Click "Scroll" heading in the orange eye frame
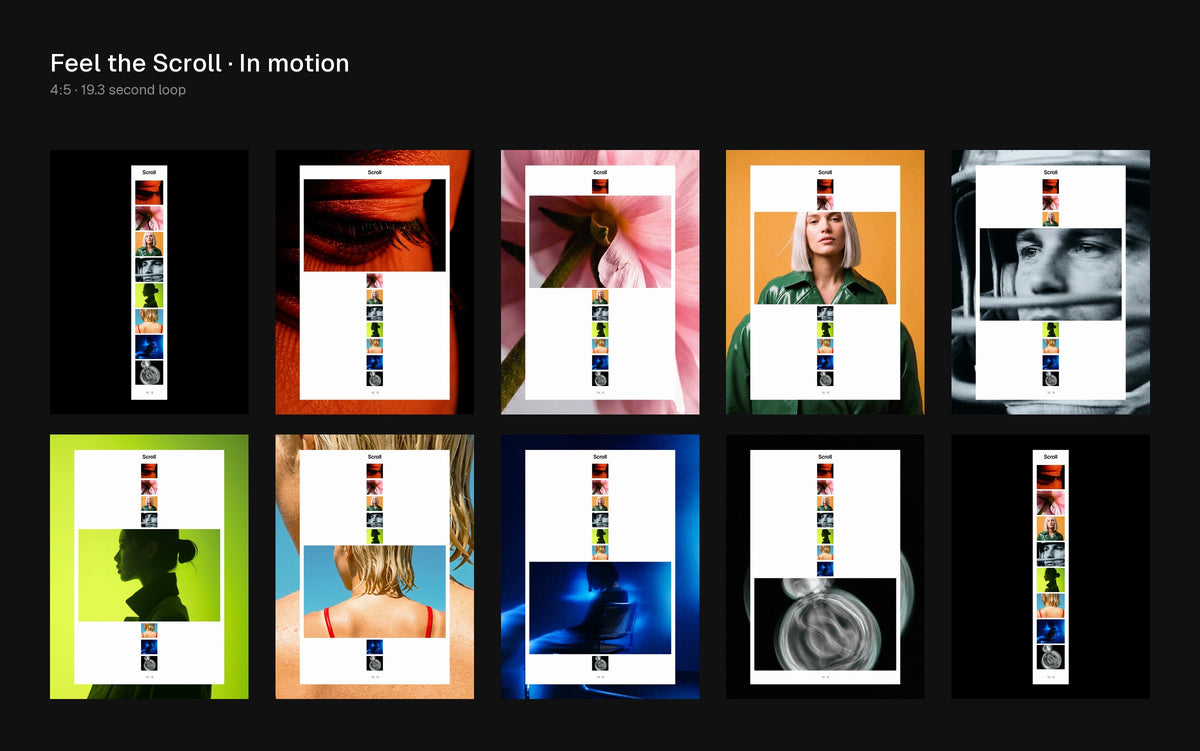The width and height of the screenshot is (1200, 751). [375, 172]
